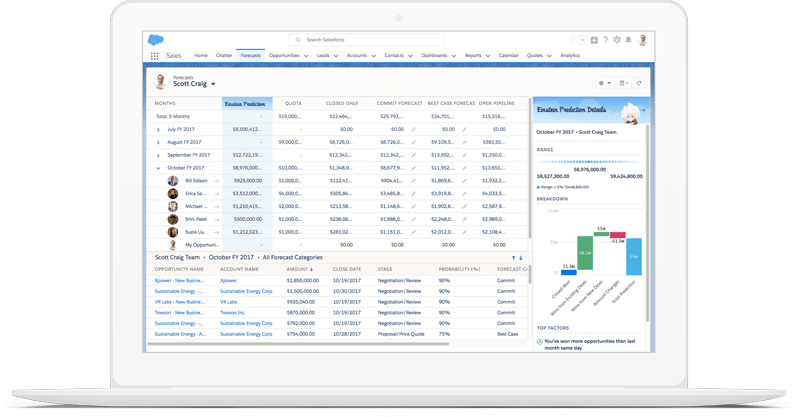Open the Help question mark icon
Screen dimensions: 800x417
click(x=605, y=40)
